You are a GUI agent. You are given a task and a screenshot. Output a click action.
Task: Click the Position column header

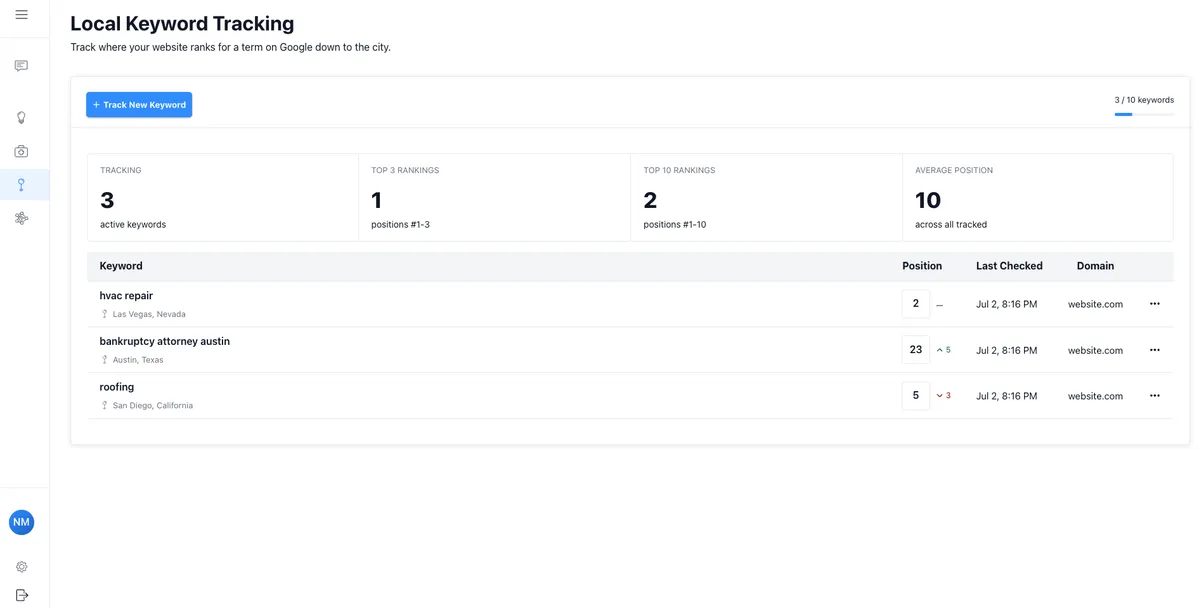922,266
